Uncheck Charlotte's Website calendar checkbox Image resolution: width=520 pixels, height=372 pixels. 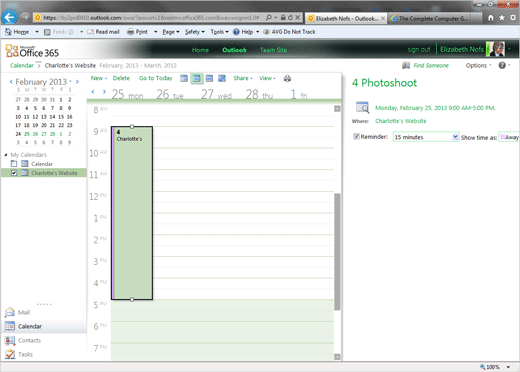coord(14,173)
